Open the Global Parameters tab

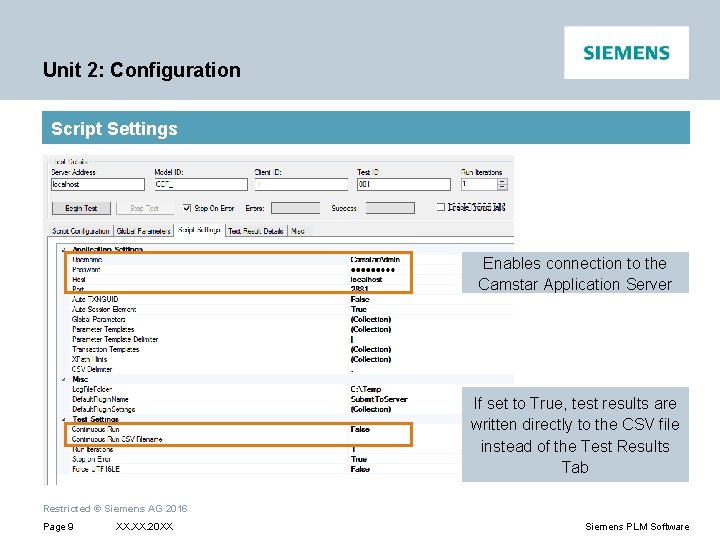click(x=143, y=231)
